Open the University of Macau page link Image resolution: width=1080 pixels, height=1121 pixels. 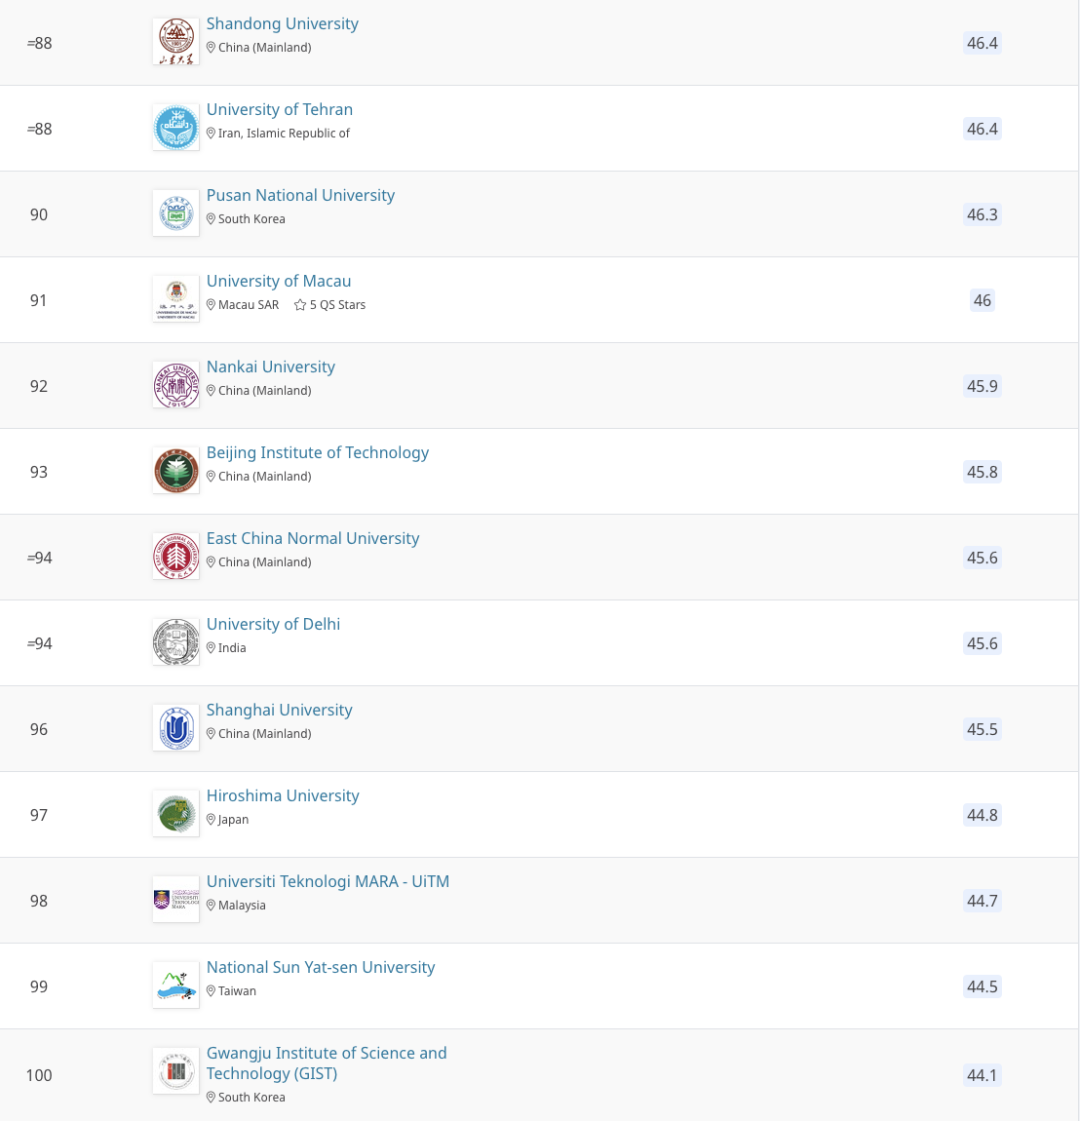point(279,281)
